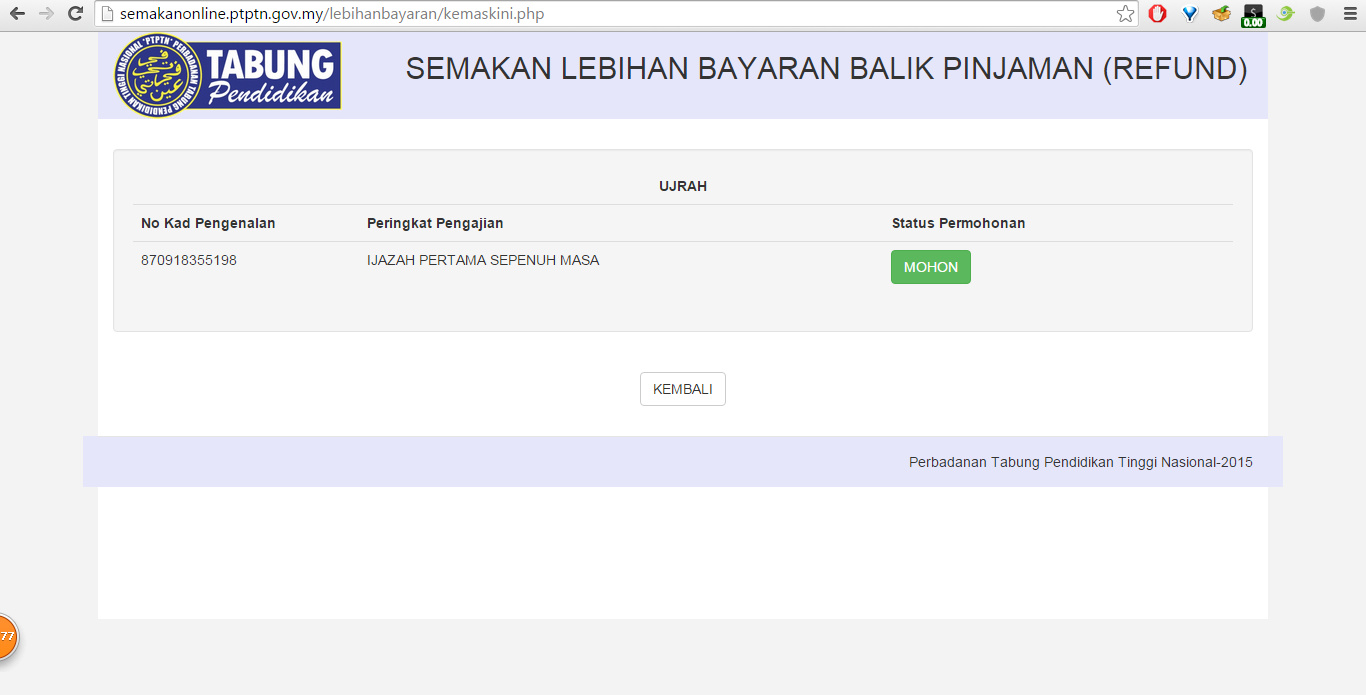Bookmark this page with the star
Viewport: 1366px width, 695px height.
tap(1125, 14)
